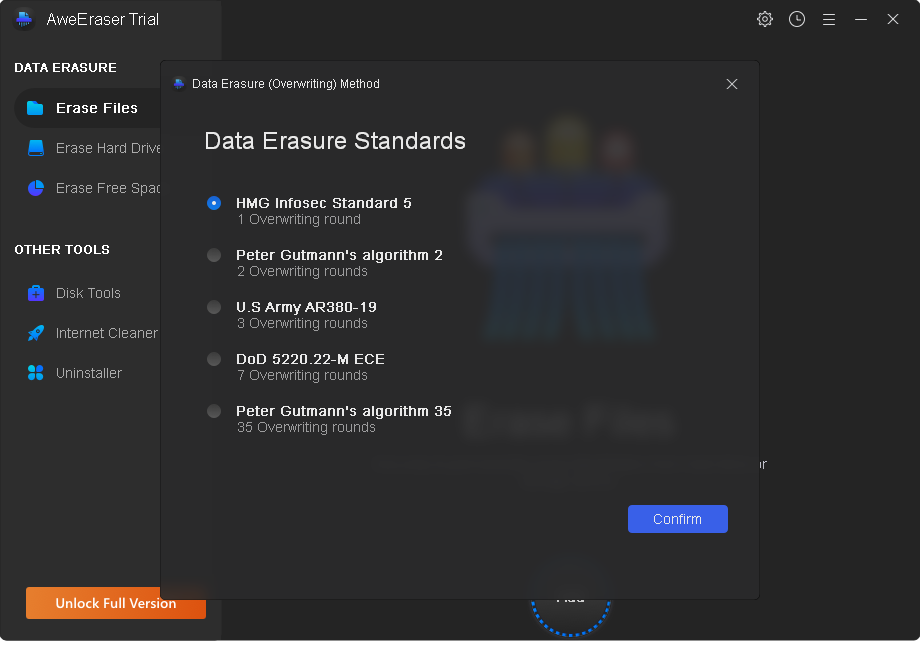Click the '35 Overwriting rounds' text
The width and height of the screenshot is (920, 660).
(x=306, y=428)
